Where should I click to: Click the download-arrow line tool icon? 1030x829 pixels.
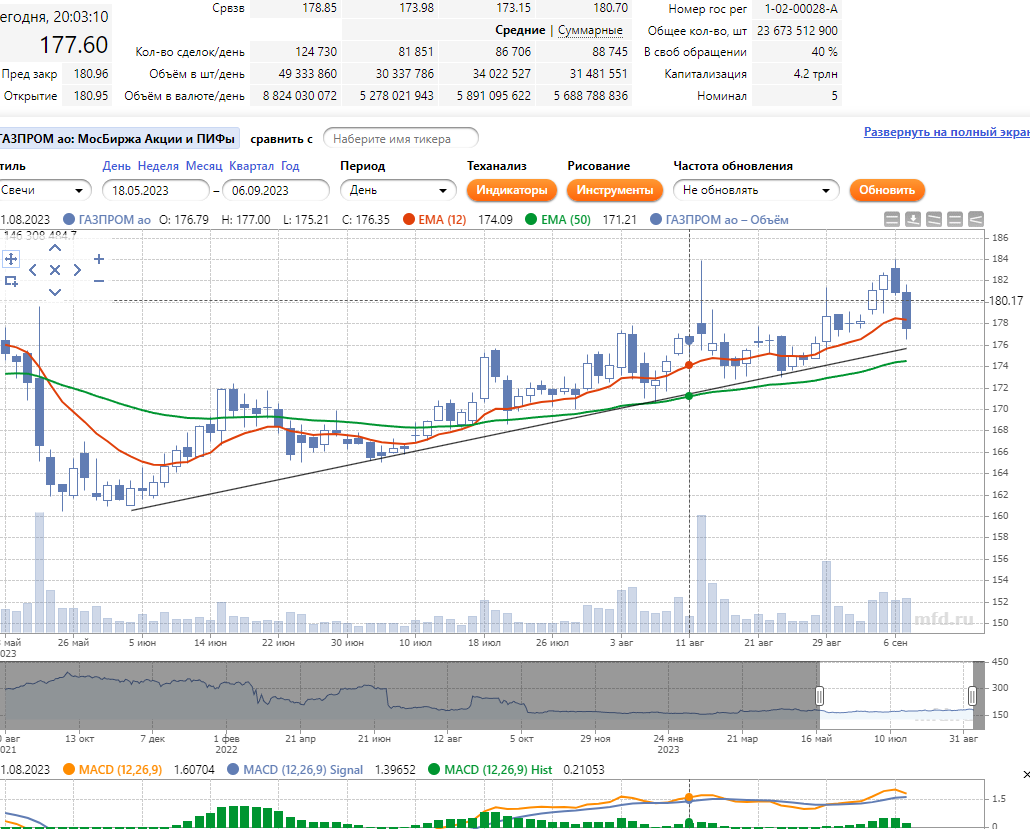click(x=912, y=219)
